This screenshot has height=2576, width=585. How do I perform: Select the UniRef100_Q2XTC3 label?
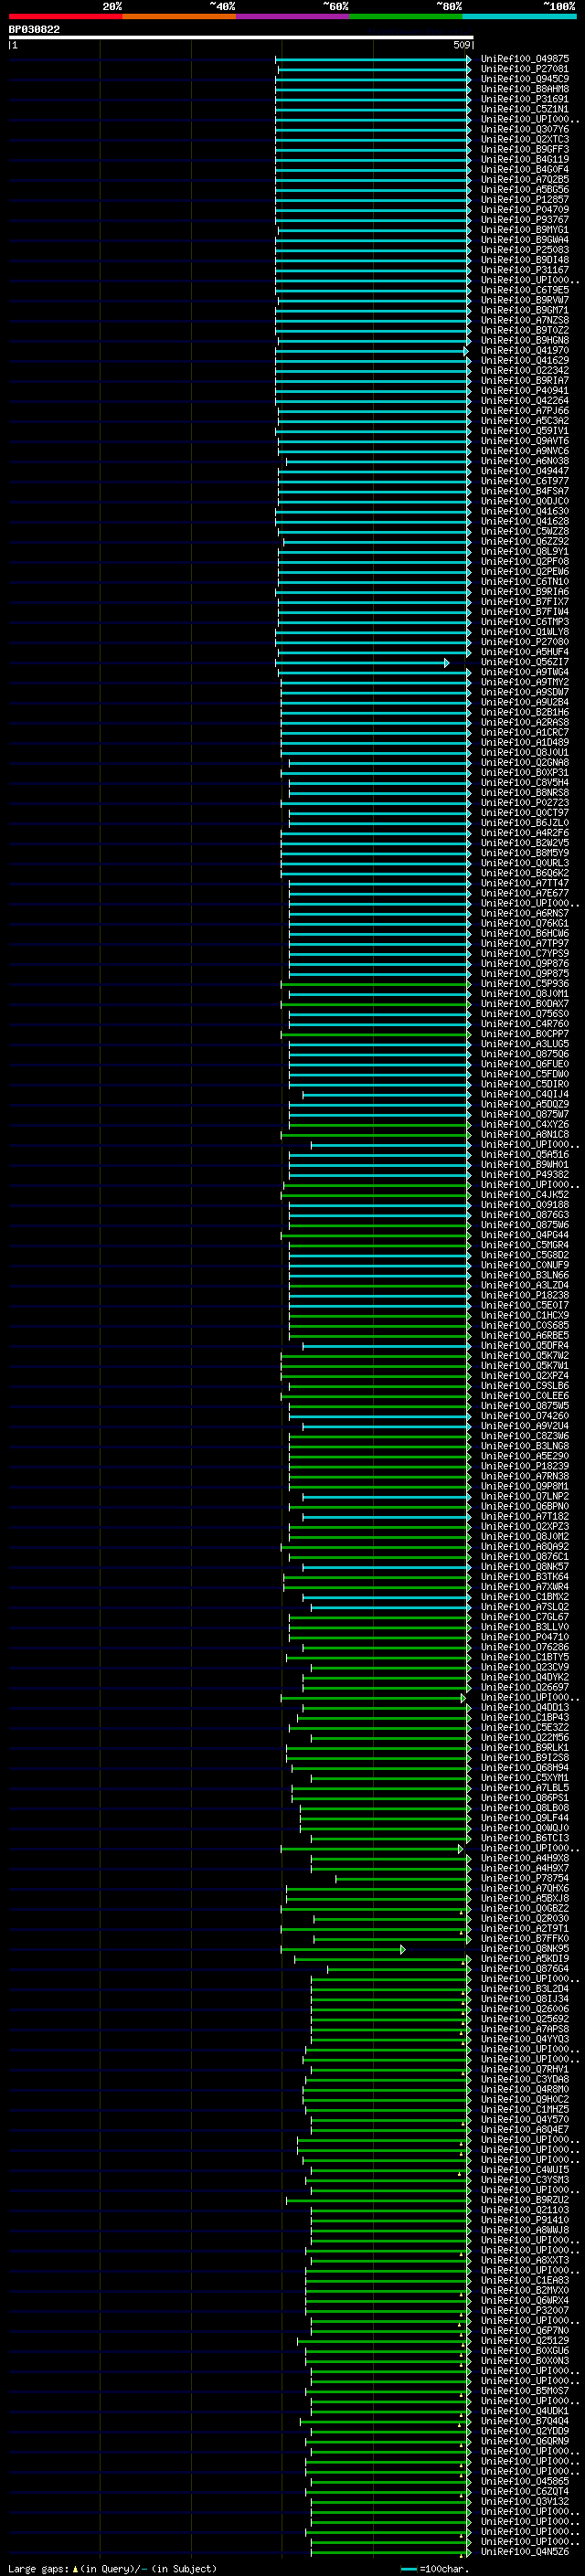[x=525, y=139]
